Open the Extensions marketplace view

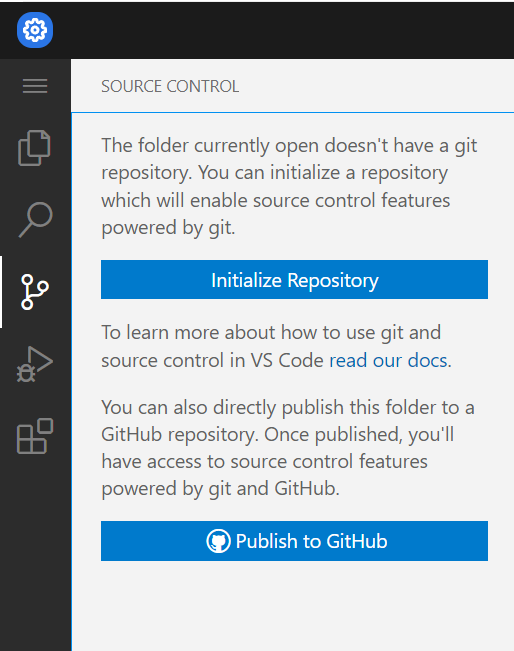35,436
